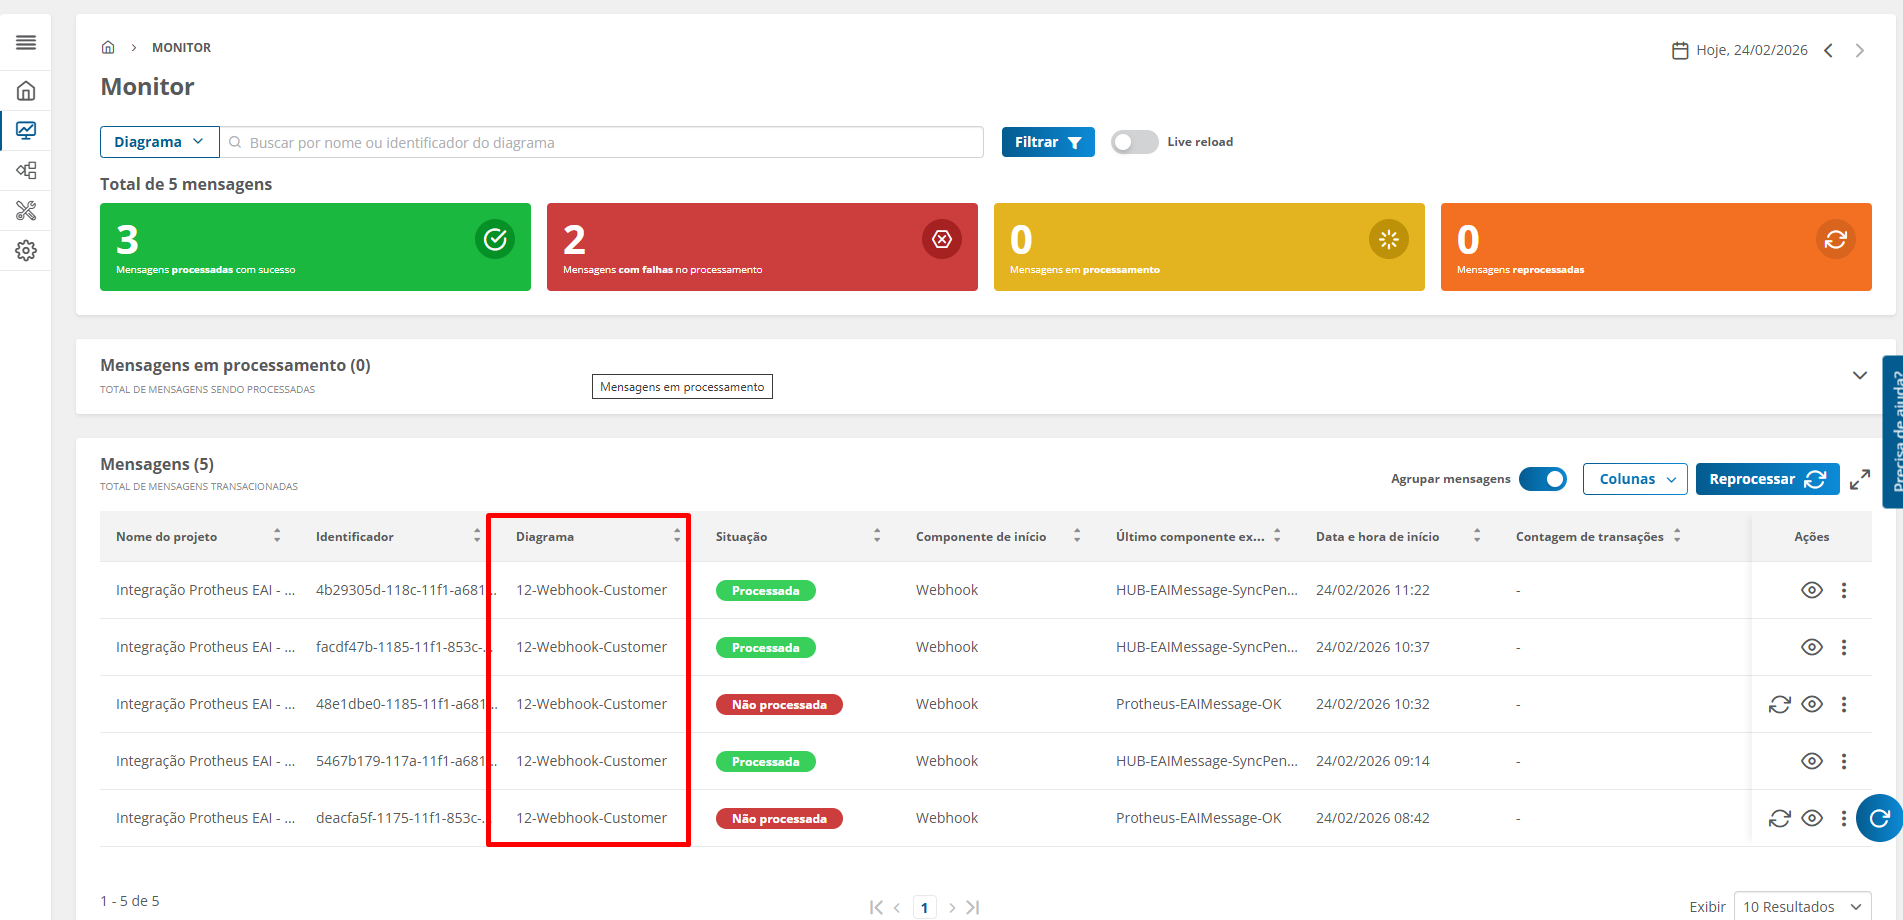This screenshot has height=920, width=1903.
Task: Open the 10 Resultados page size dropdown
Action: point(1802,906)
